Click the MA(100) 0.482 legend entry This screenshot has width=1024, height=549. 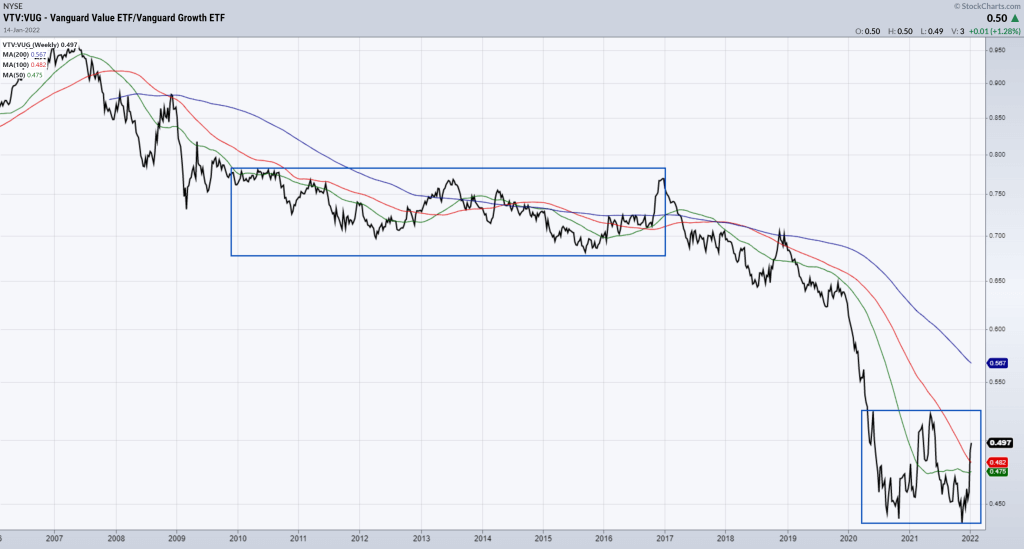pos(24,65)
